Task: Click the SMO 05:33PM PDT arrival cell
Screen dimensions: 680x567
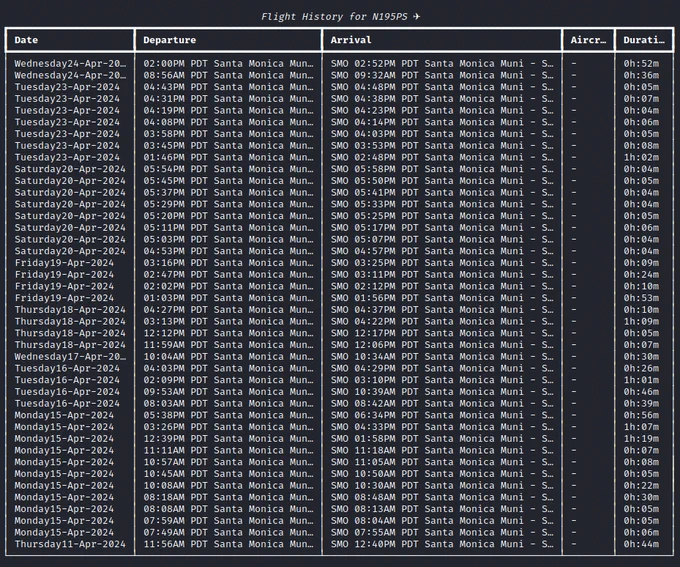Action: pyautogui.click(x=442, y=204)
